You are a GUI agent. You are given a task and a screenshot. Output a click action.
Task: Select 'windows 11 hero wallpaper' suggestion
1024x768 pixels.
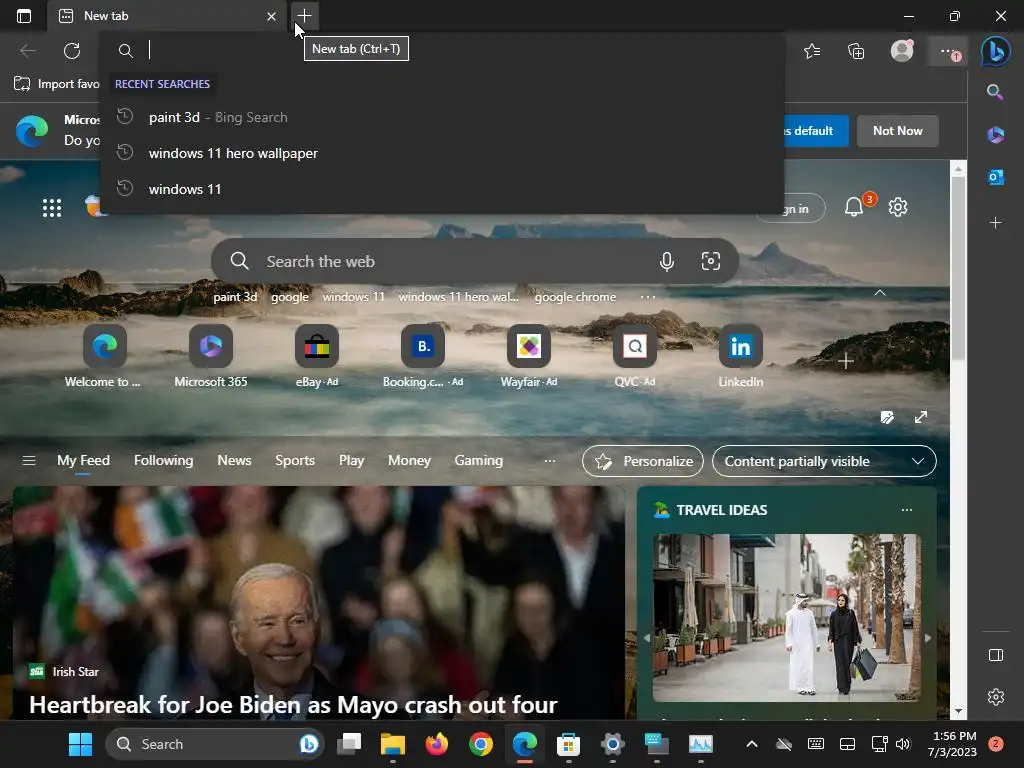442,153
